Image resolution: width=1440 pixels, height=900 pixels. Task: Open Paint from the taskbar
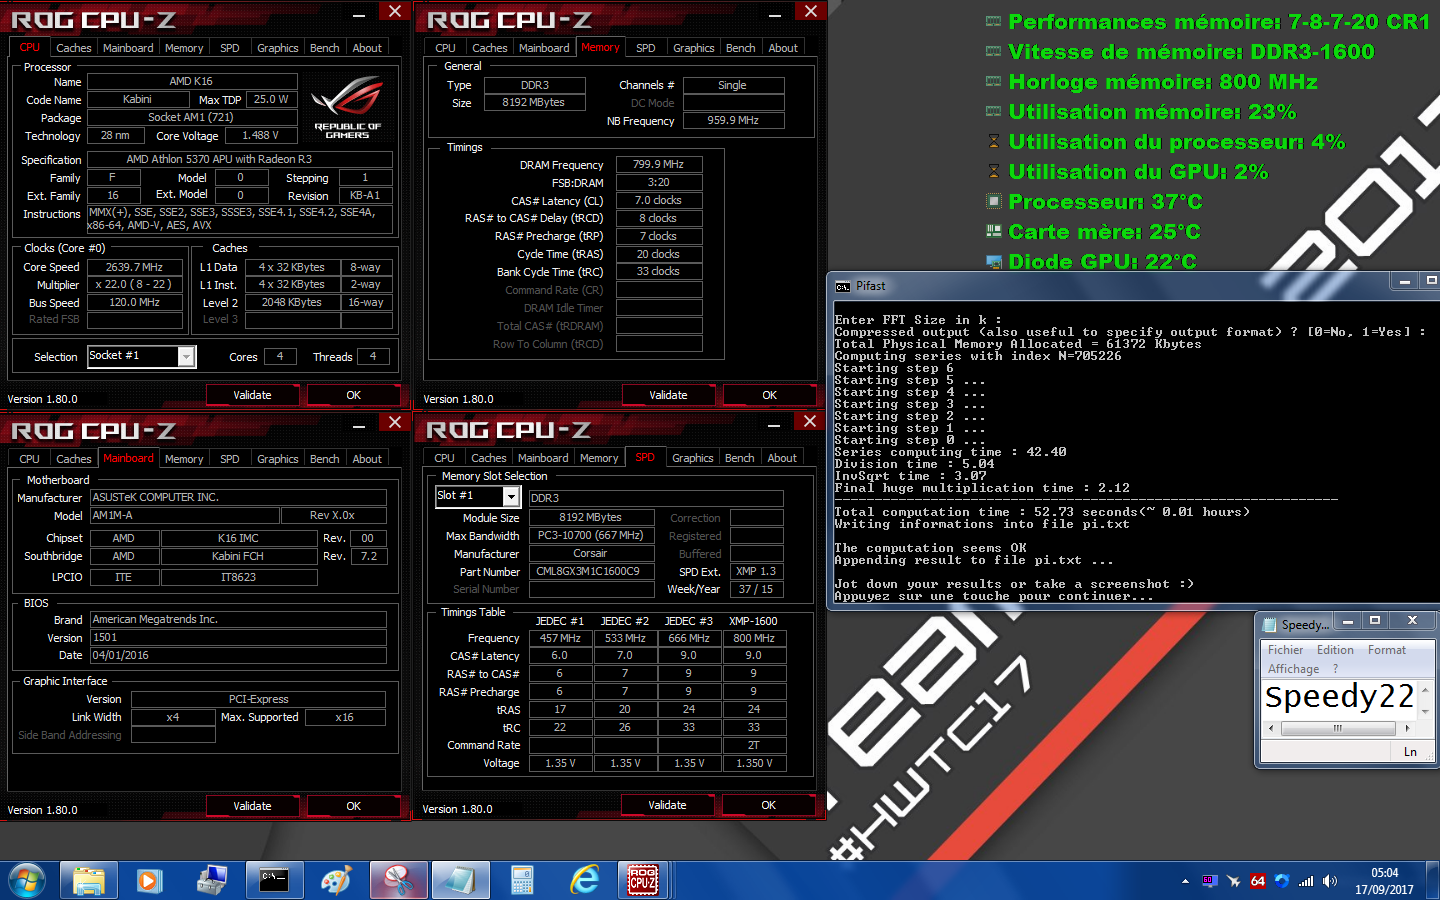(x=336, y=880)
